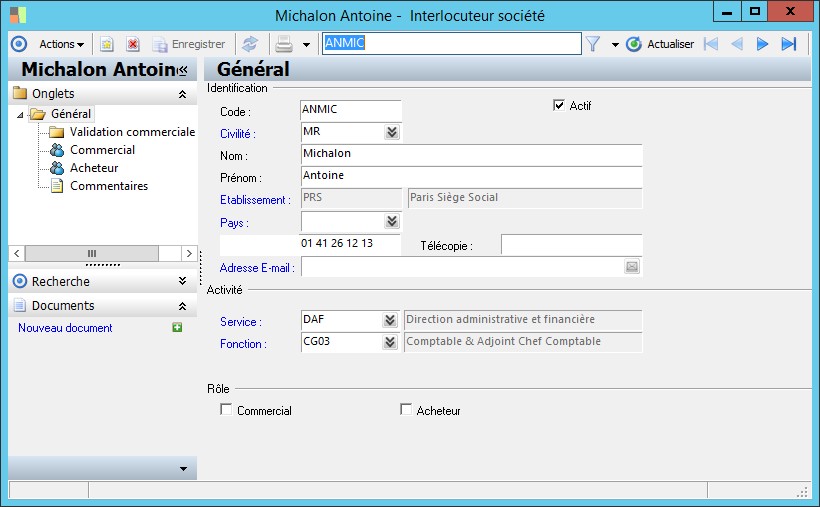Click the Télécopie field

click(572, 244)
